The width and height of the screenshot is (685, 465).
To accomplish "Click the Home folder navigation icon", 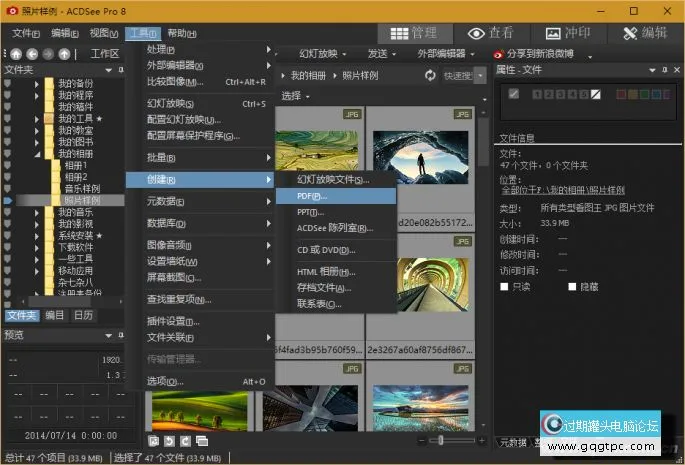I will tap(14, 53).
